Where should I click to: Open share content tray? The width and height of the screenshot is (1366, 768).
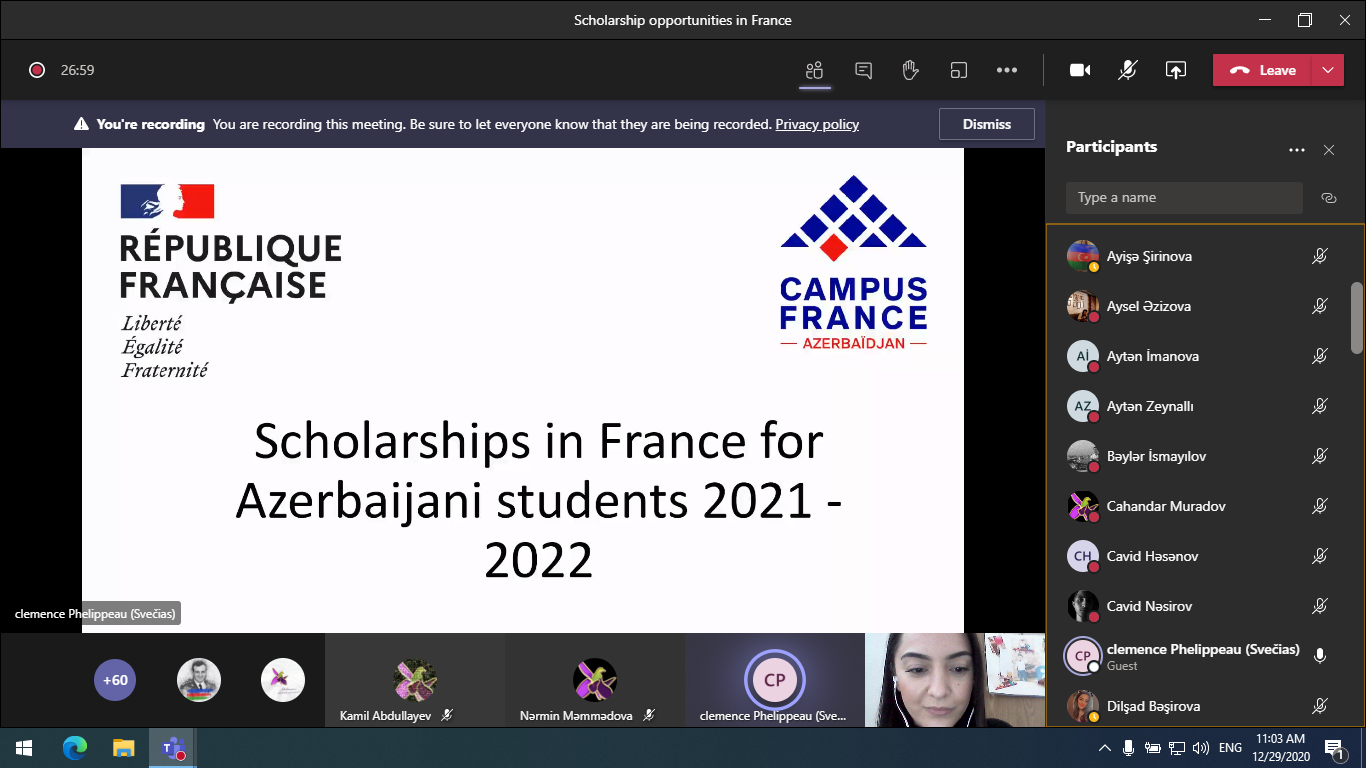(1176, 70)
